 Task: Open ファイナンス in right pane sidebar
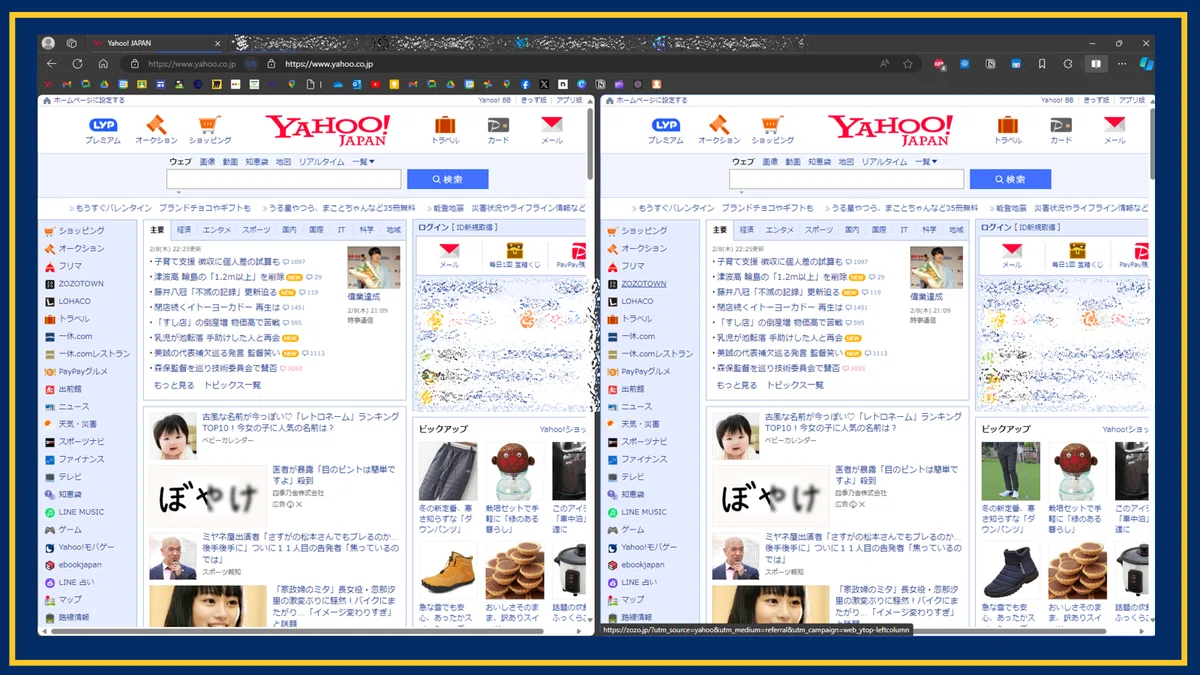pos(644,459)
